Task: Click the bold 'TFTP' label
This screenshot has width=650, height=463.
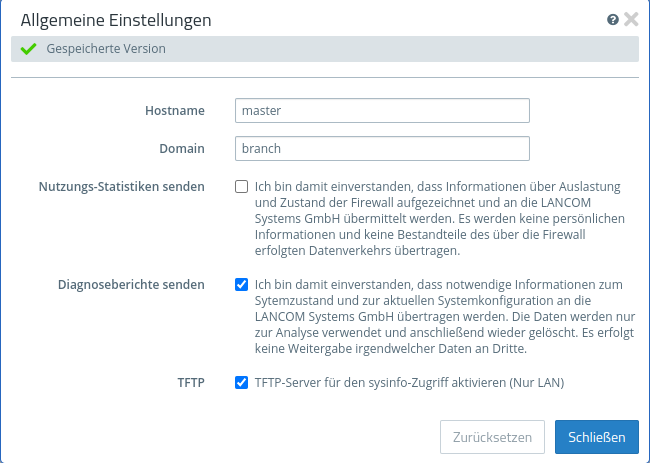Action: (188, 382)
